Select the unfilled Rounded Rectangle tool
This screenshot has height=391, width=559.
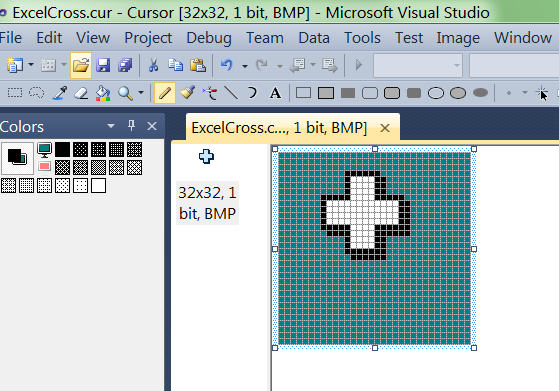point(370,93)
